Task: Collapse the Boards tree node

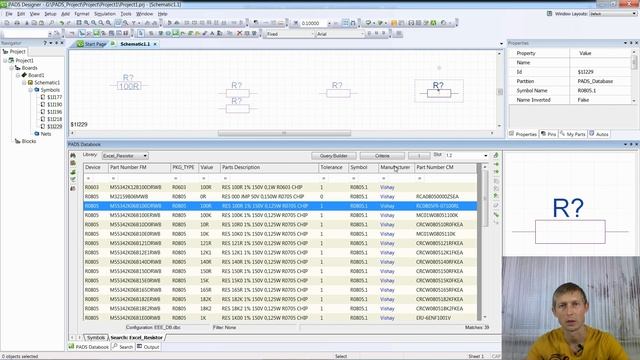Action: (11, 68)
